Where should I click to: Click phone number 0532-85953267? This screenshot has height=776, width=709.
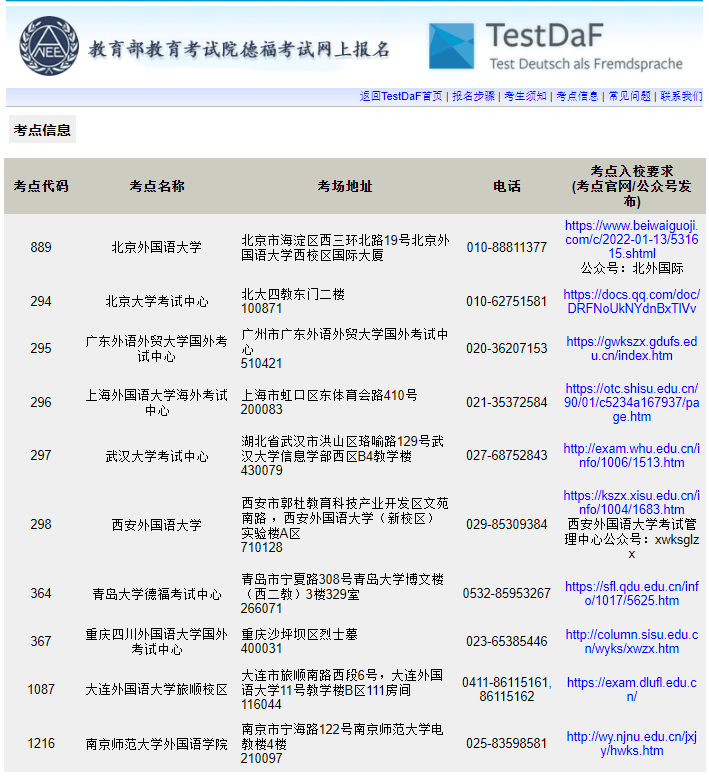click(507, 593)
